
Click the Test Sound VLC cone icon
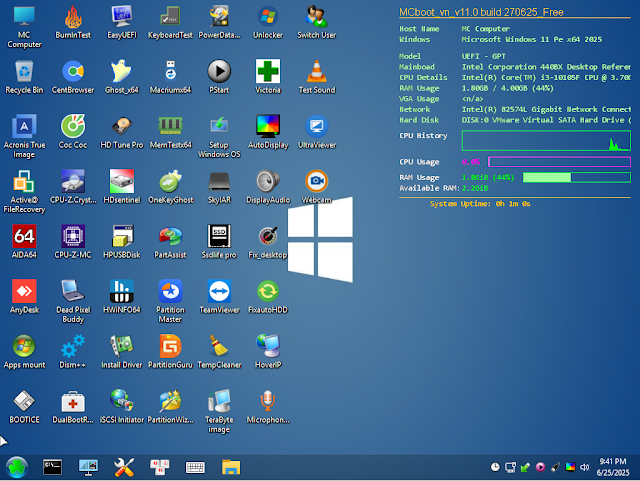click(x=317, y=77)
